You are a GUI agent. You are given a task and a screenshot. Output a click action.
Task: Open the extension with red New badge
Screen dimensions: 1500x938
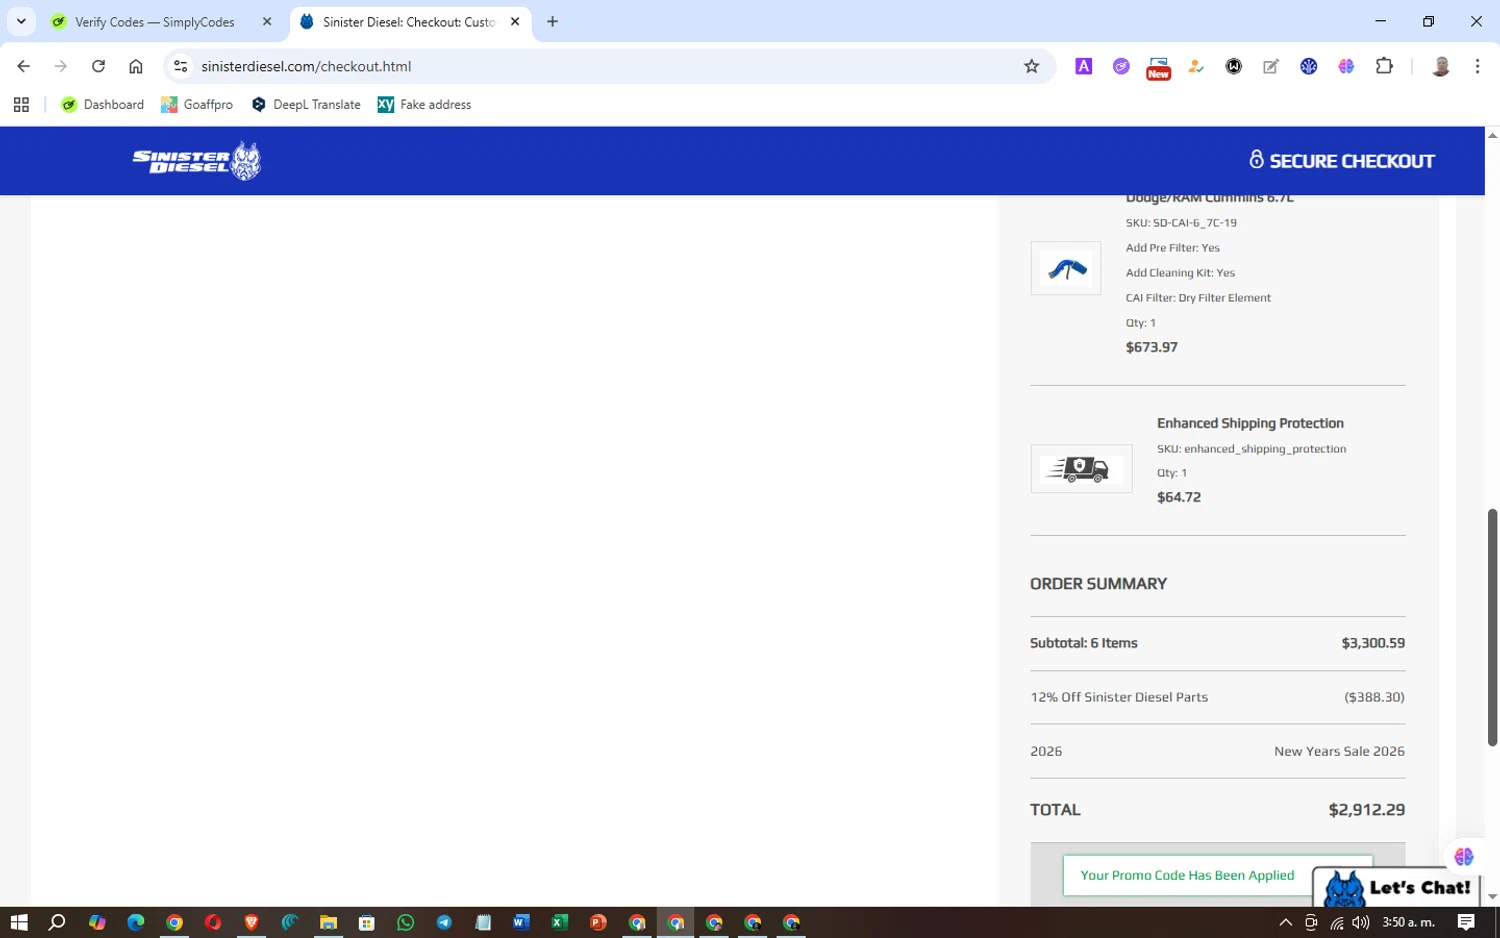(x=1158, y=68)
